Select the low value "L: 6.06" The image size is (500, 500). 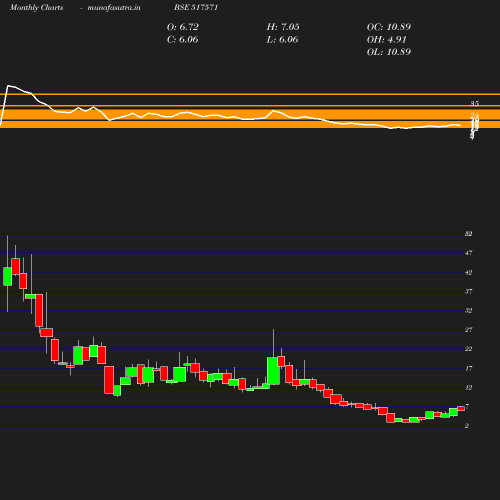(x=282, y=40)
